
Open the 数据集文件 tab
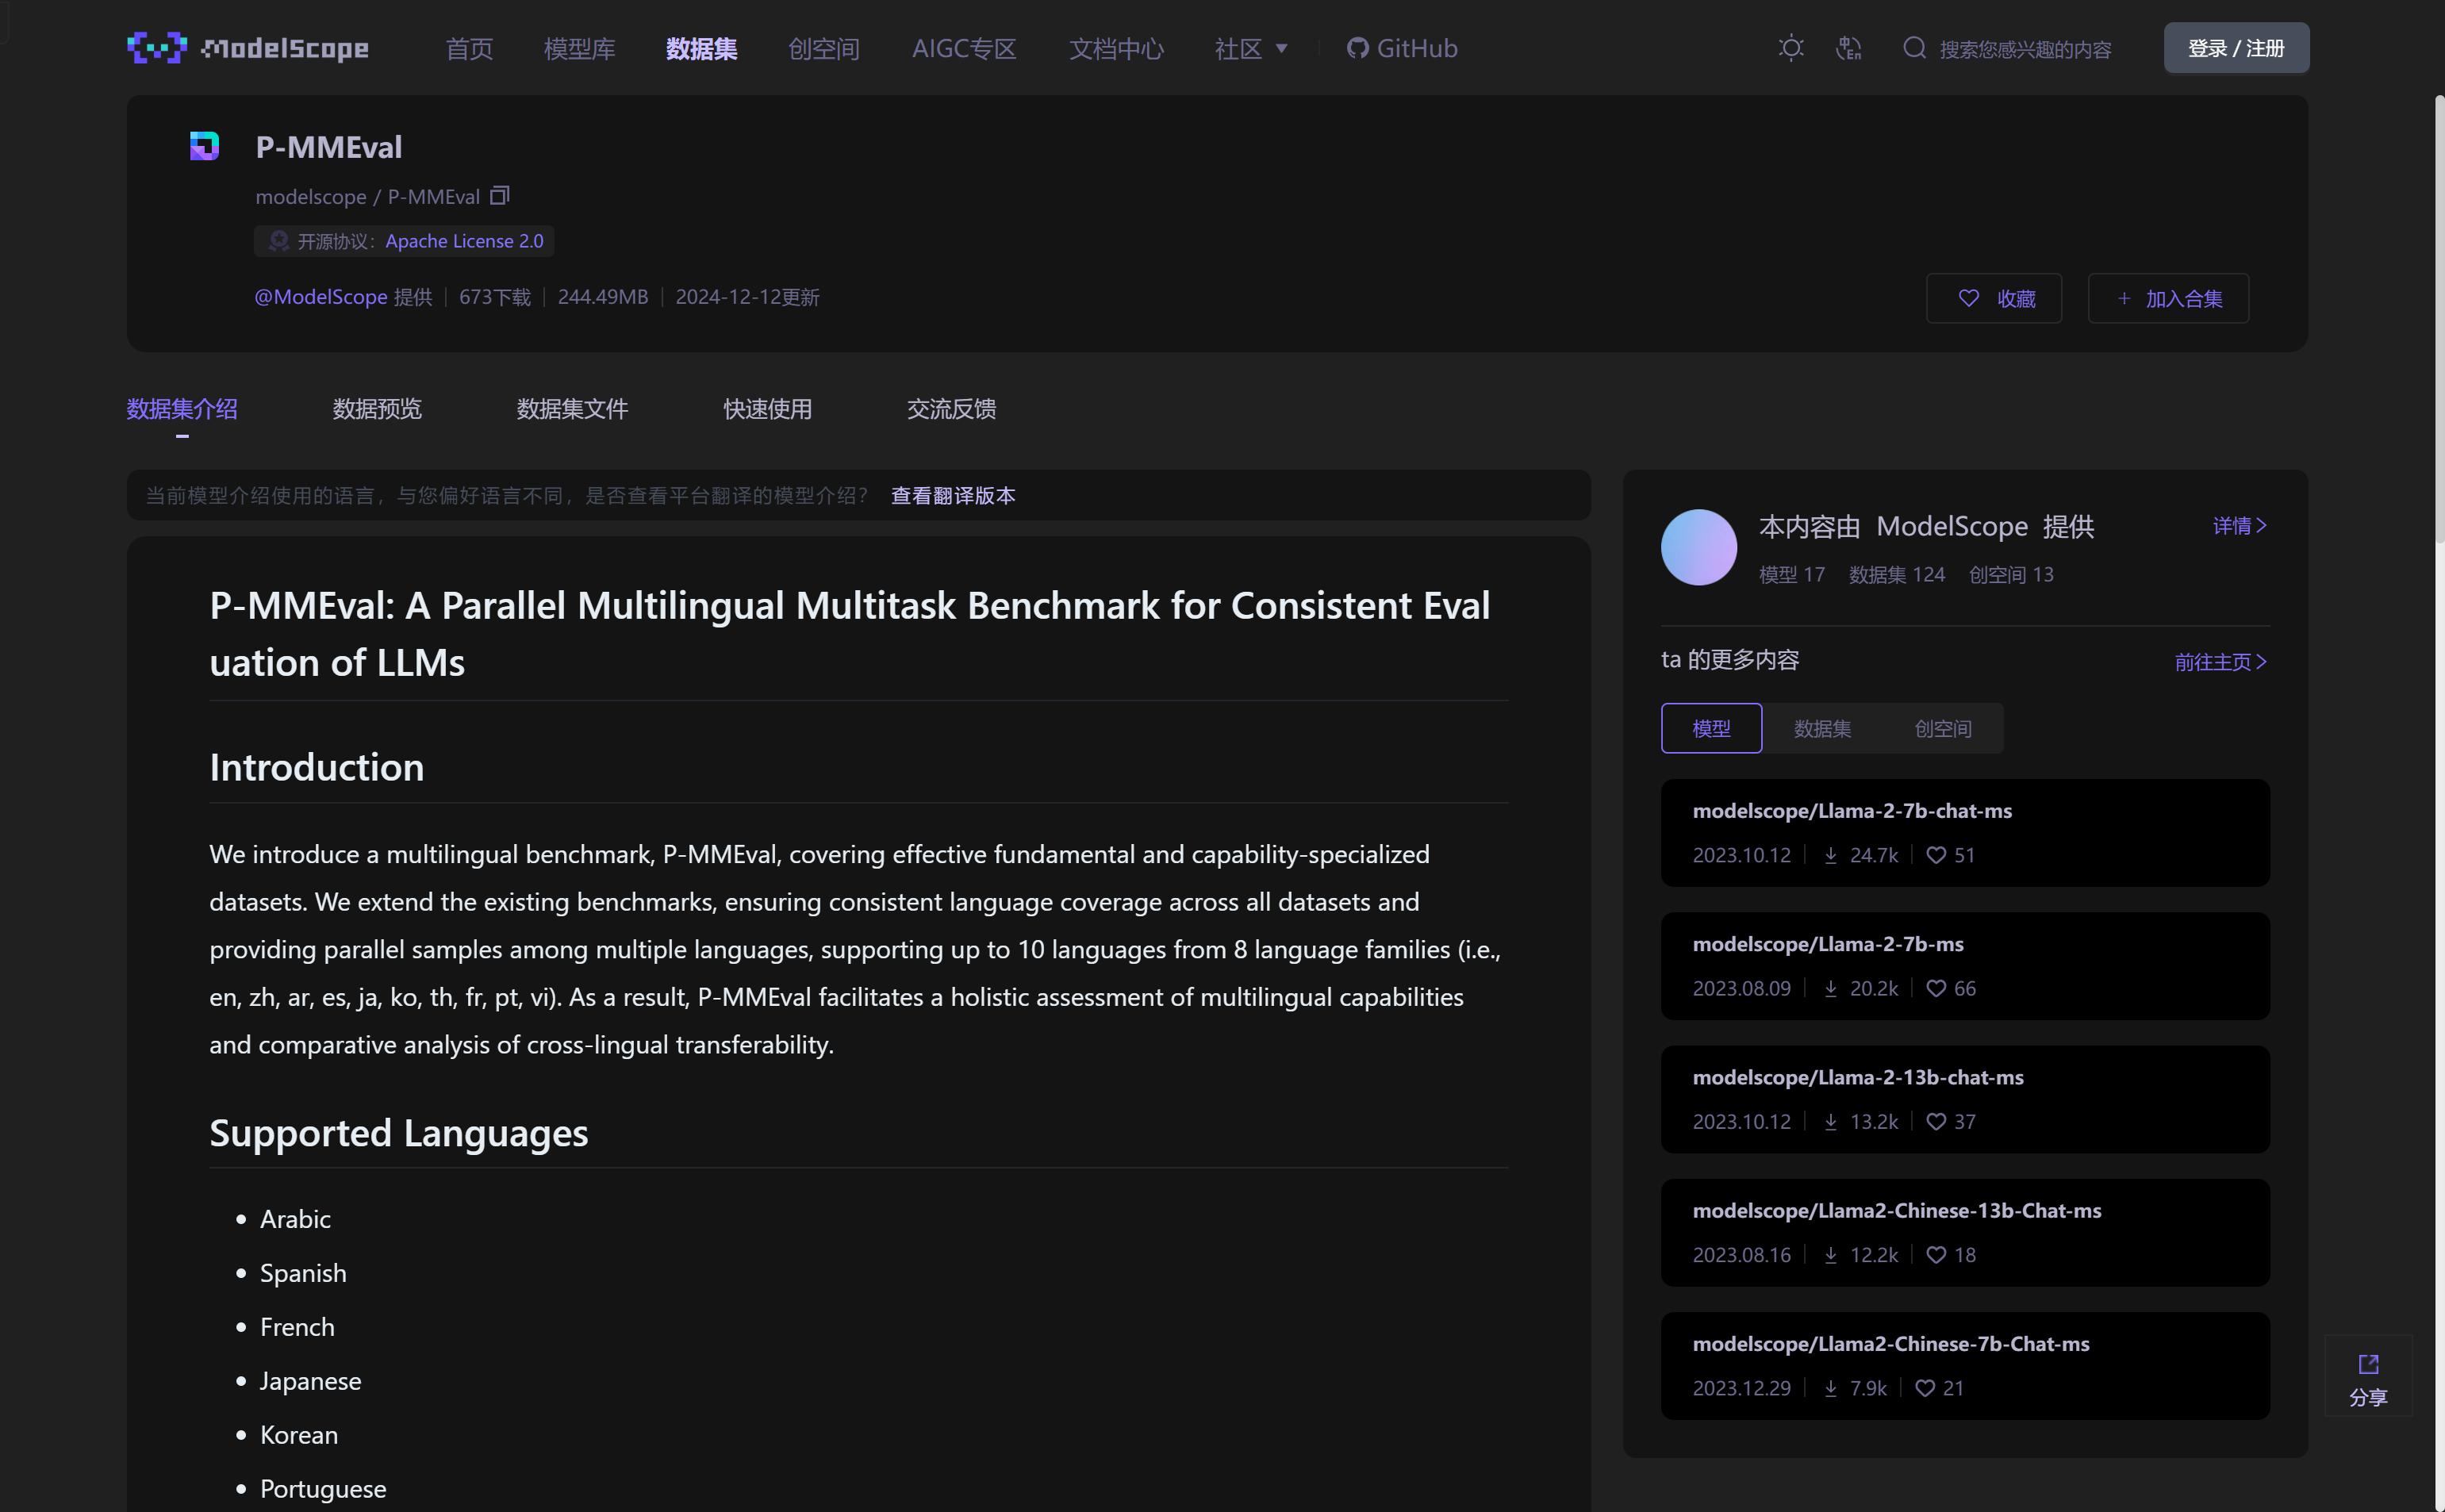572,409
